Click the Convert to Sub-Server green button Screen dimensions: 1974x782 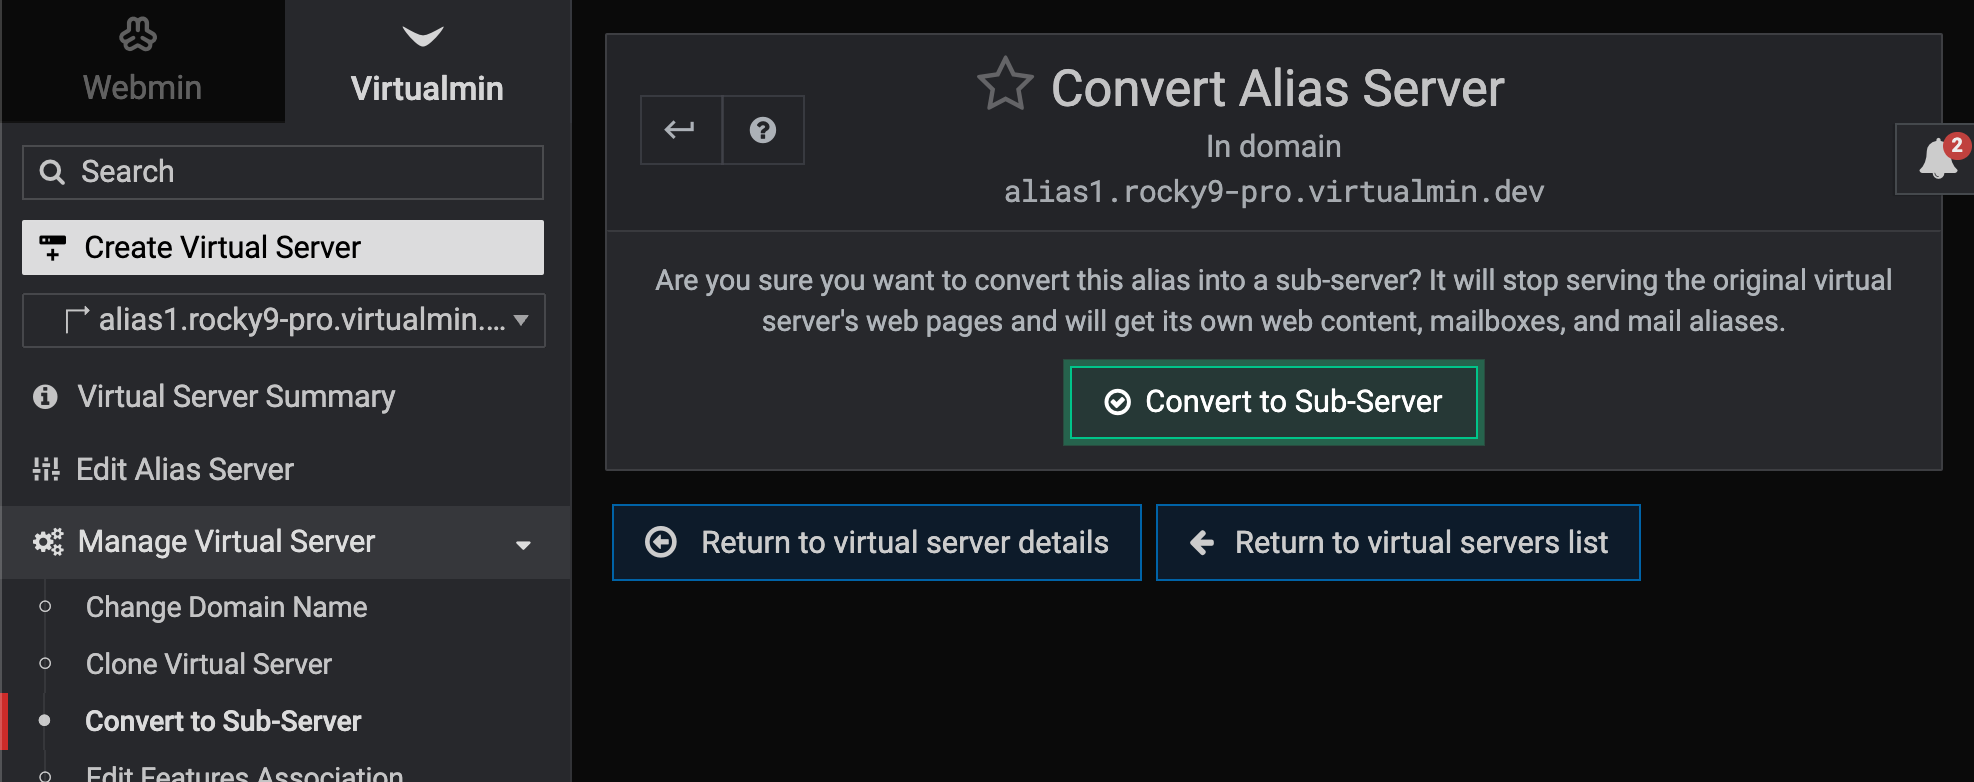(x=1274, y=402)
